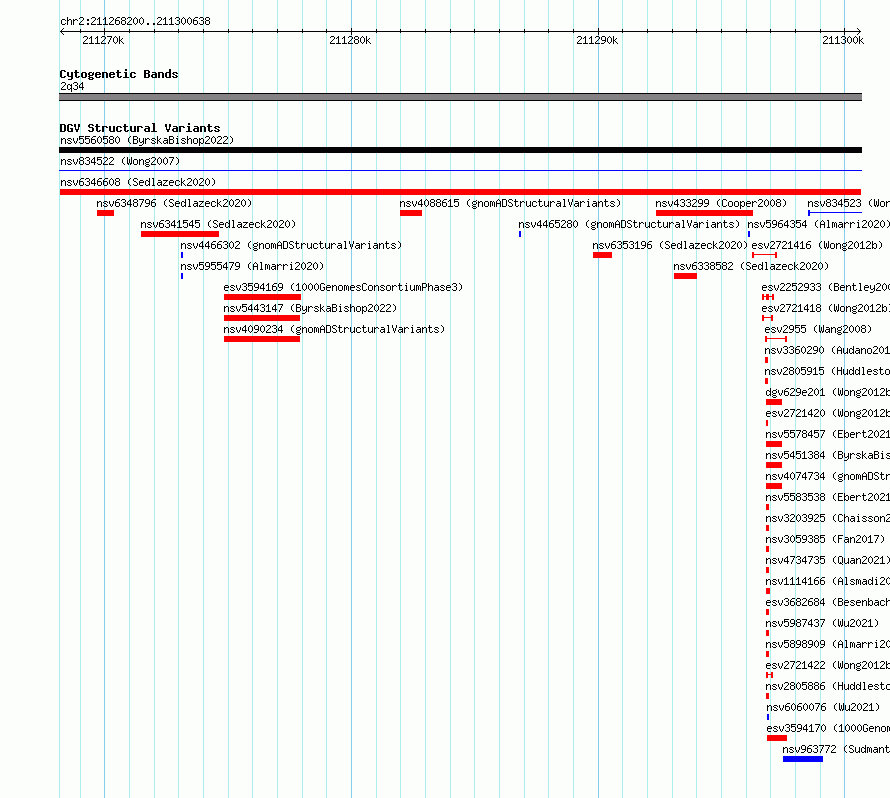Open nsv5451384 ByrskaBishop label
The height and width of the screenshot is (798, 890).
[x=828, y=455]
